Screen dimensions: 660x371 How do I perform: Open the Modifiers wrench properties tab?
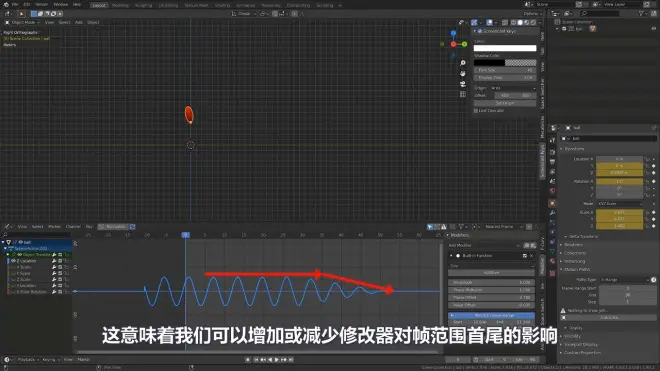click(552, 213)
